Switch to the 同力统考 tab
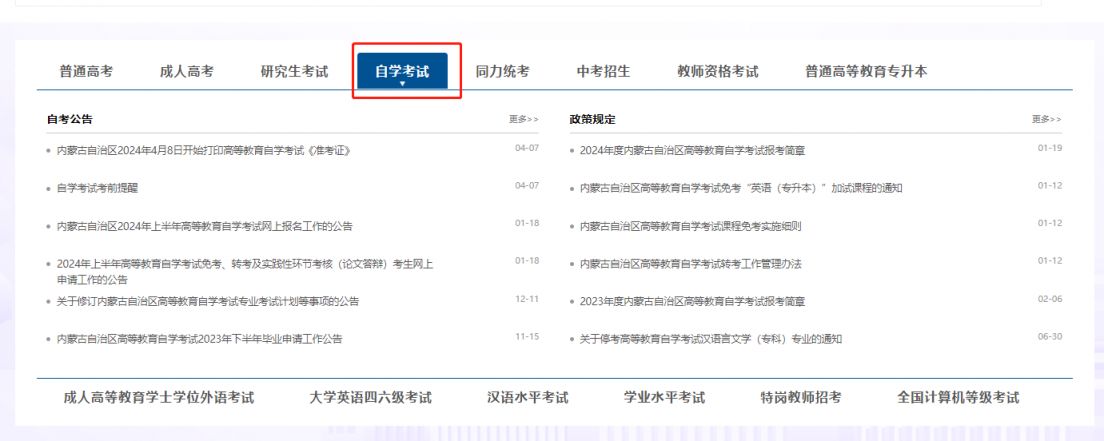Image resolution: width=1104 pixels, height=441 pixels. click(x=502, y=71)
